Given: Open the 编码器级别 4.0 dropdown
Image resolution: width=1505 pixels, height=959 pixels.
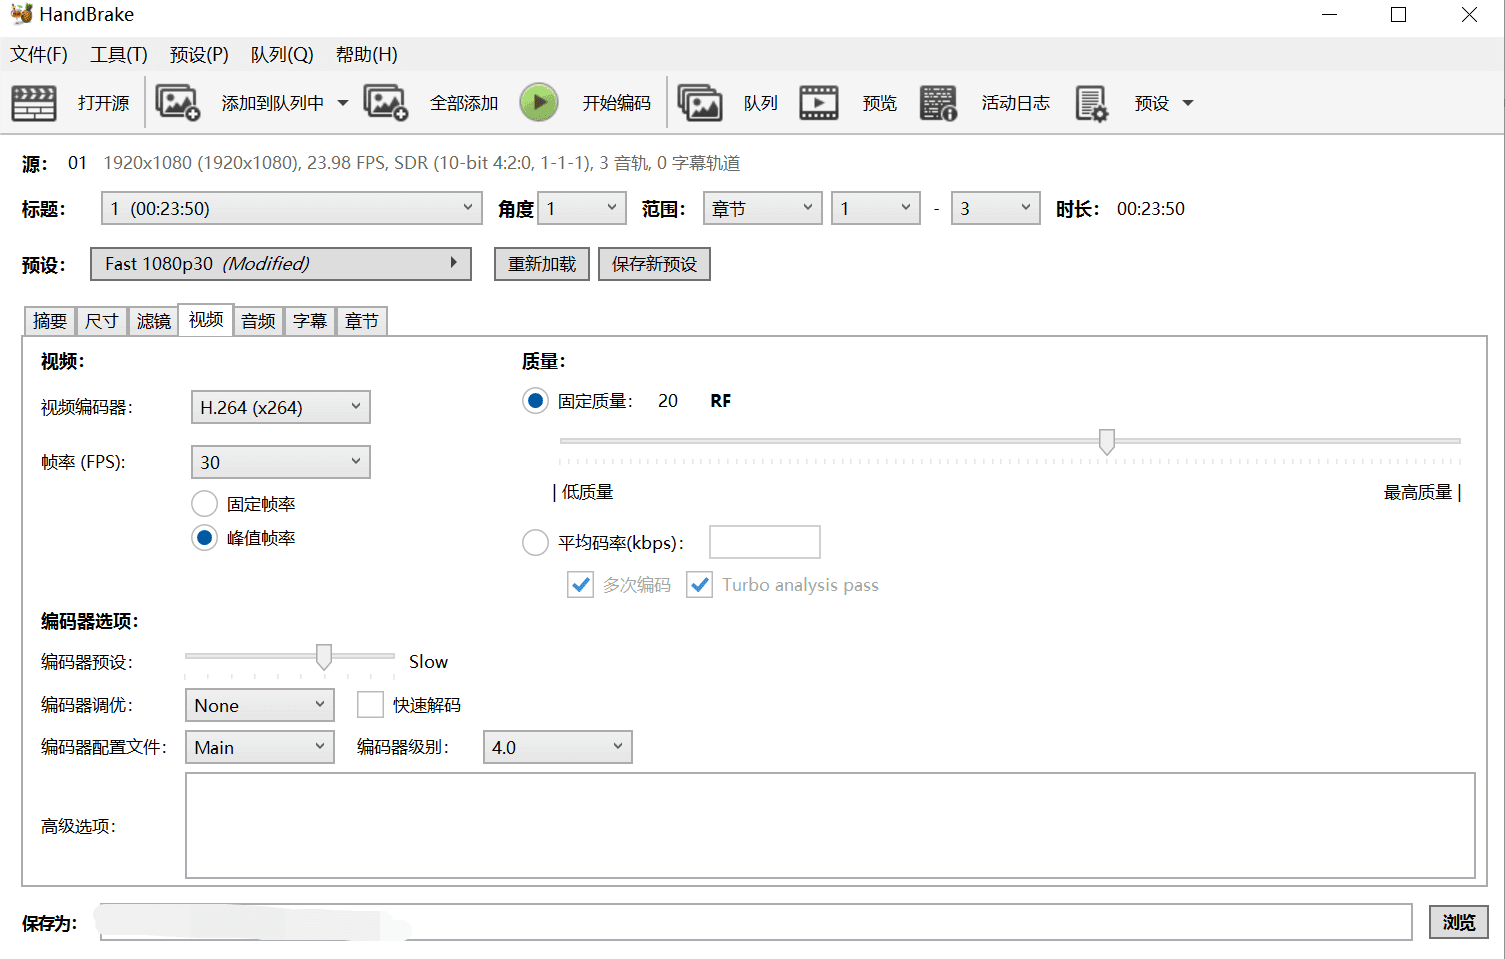Looking at the screenshot, I should [558, 747].
